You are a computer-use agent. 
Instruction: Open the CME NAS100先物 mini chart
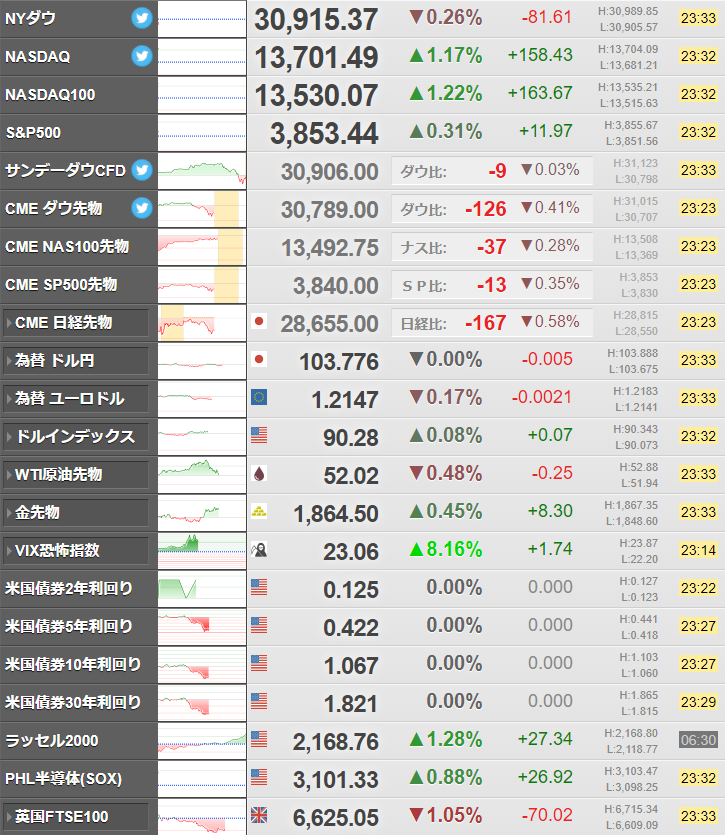pos(202,247)
